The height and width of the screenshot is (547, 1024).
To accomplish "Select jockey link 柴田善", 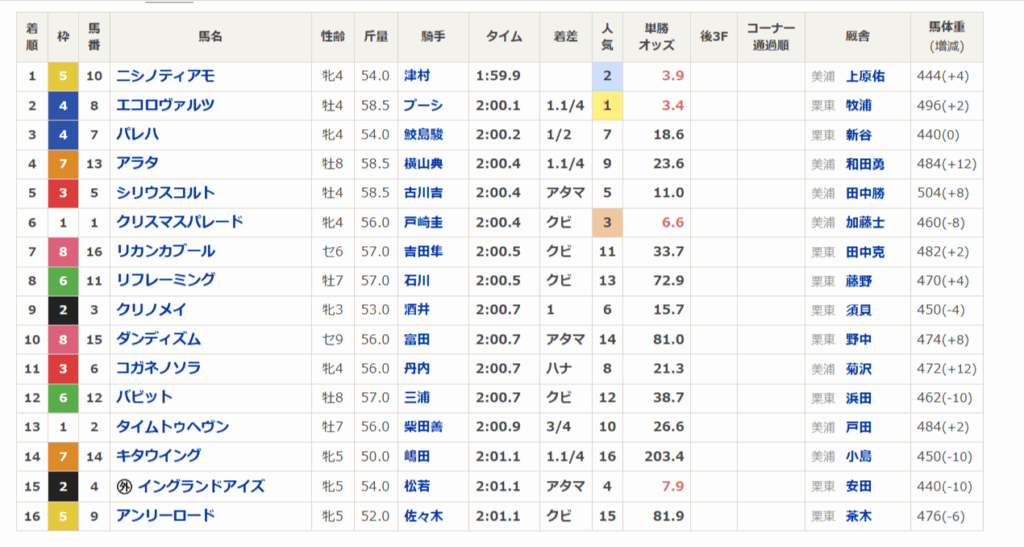I will pos(423,427).
